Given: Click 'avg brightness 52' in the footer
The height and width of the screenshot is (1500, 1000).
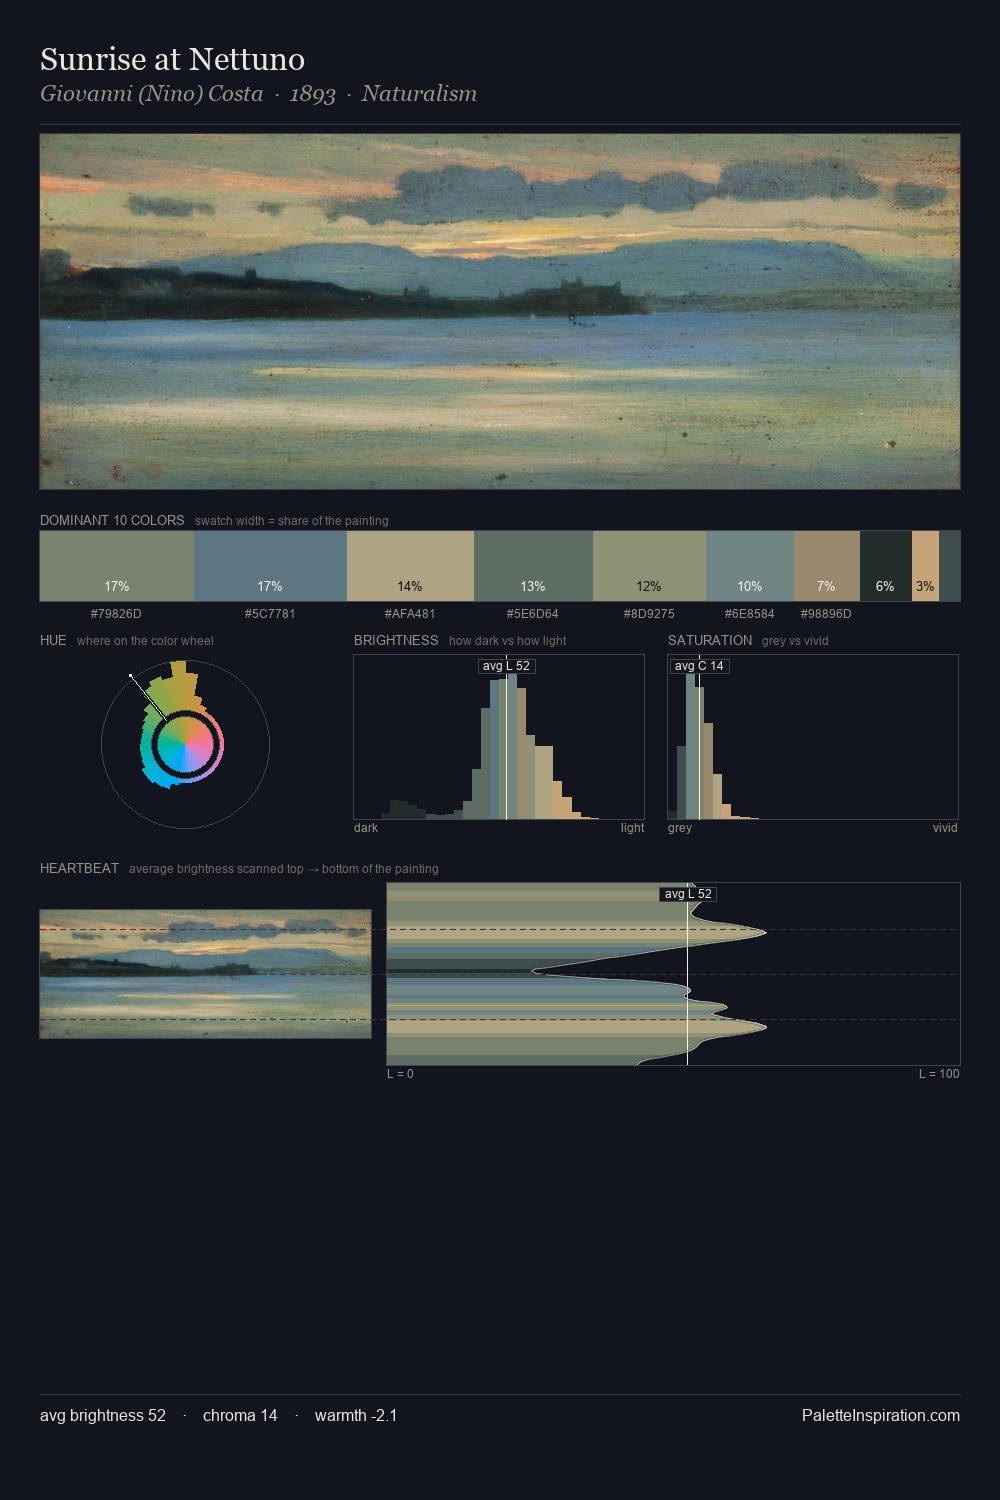Looking at the screenshot, I should pos(103,1415).
